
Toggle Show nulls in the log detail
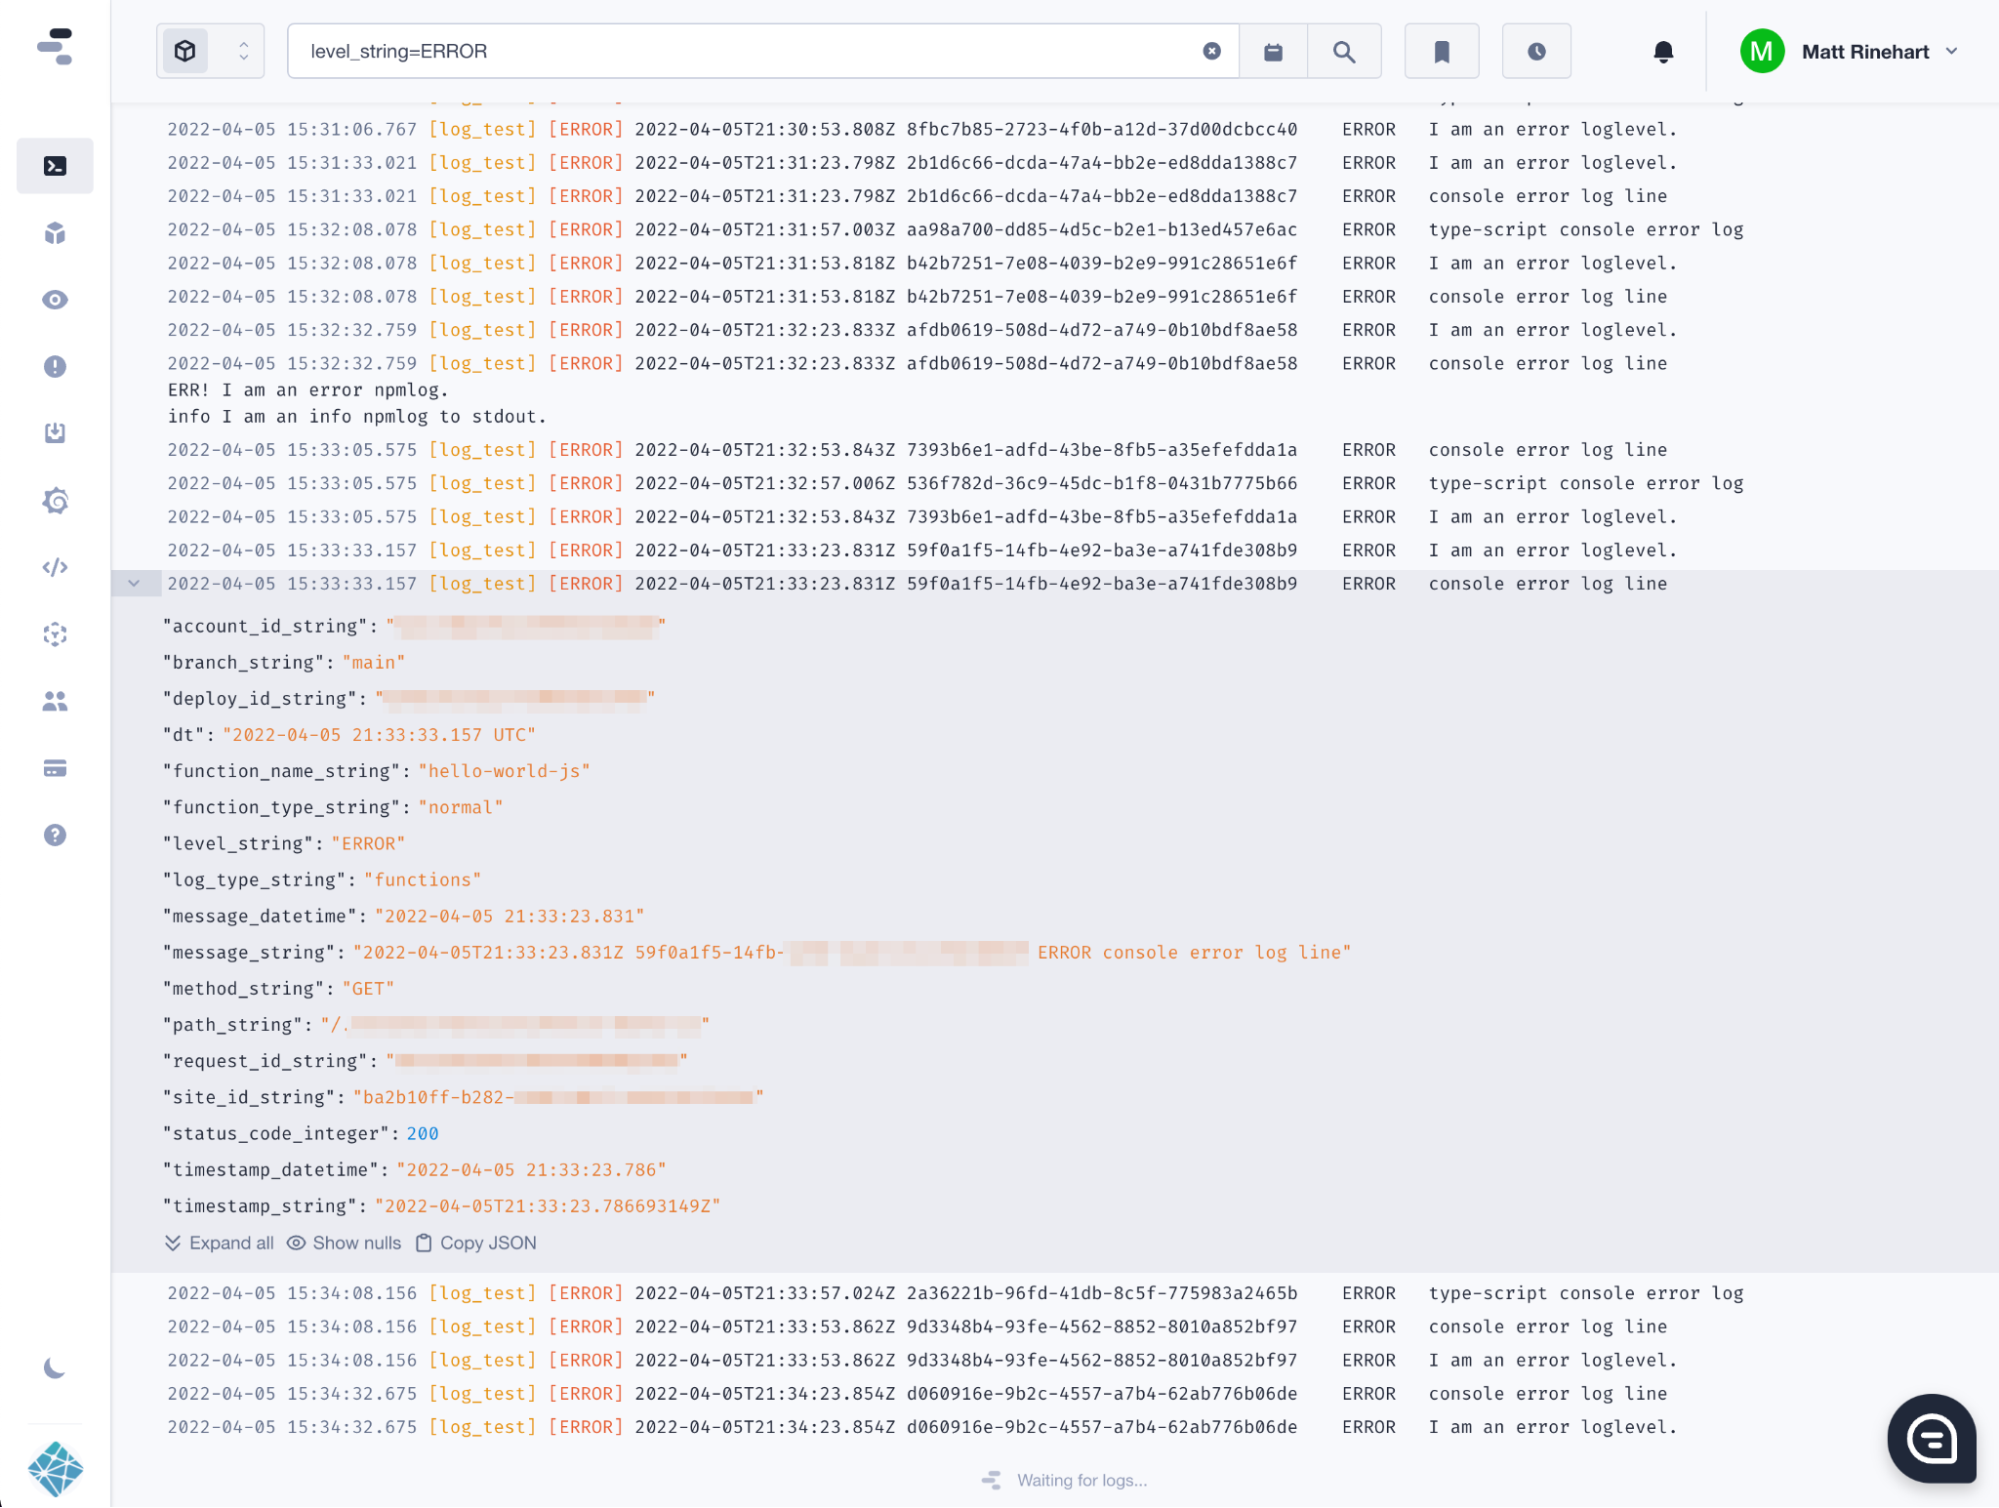pos(343,1243)
